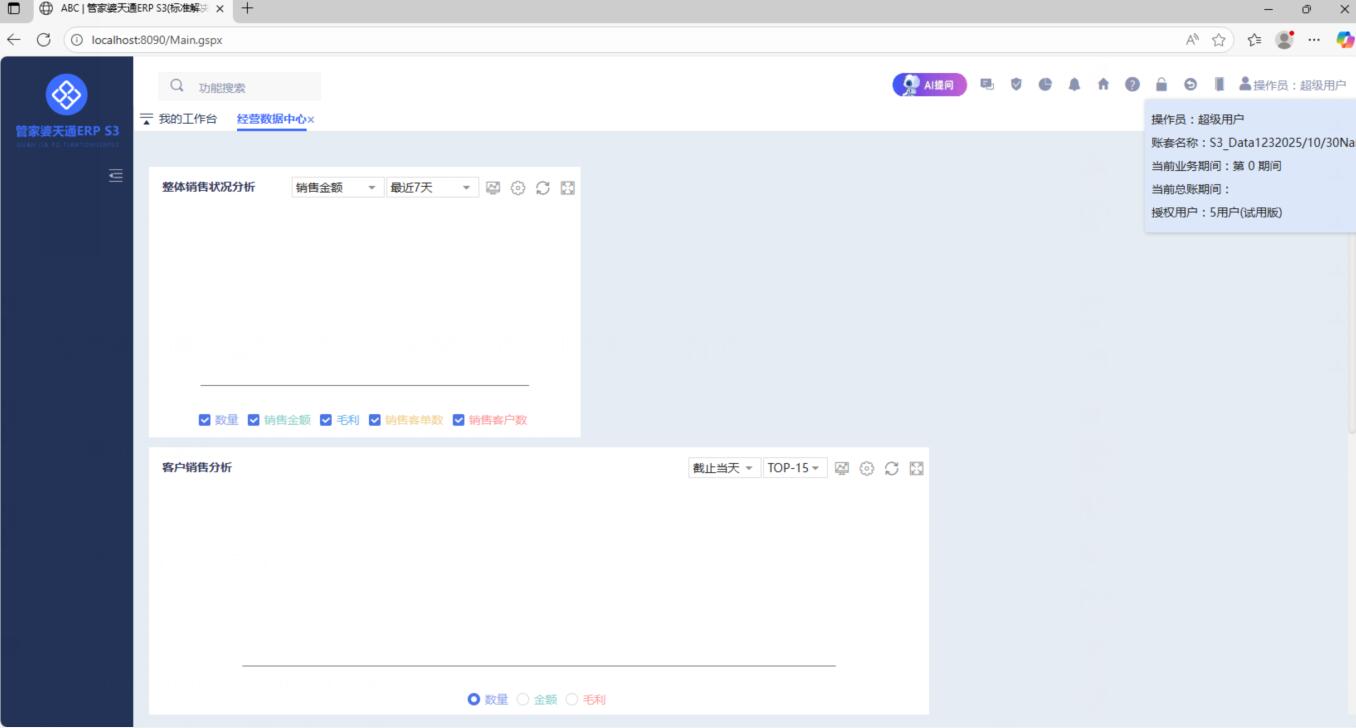Close the 经营数据中心 tab
1356x728 pixels.
point(311,120)
